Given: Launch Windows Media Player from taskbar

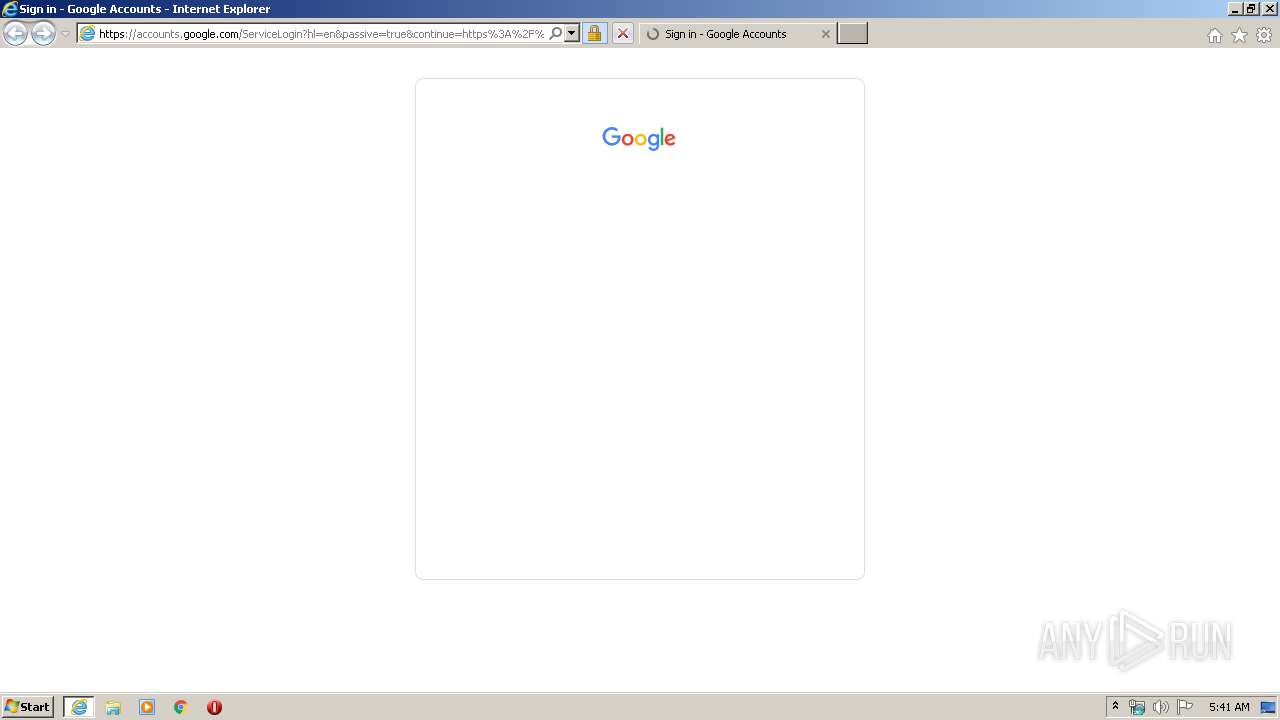Looking at the screenshot, I should click(147, 707).
